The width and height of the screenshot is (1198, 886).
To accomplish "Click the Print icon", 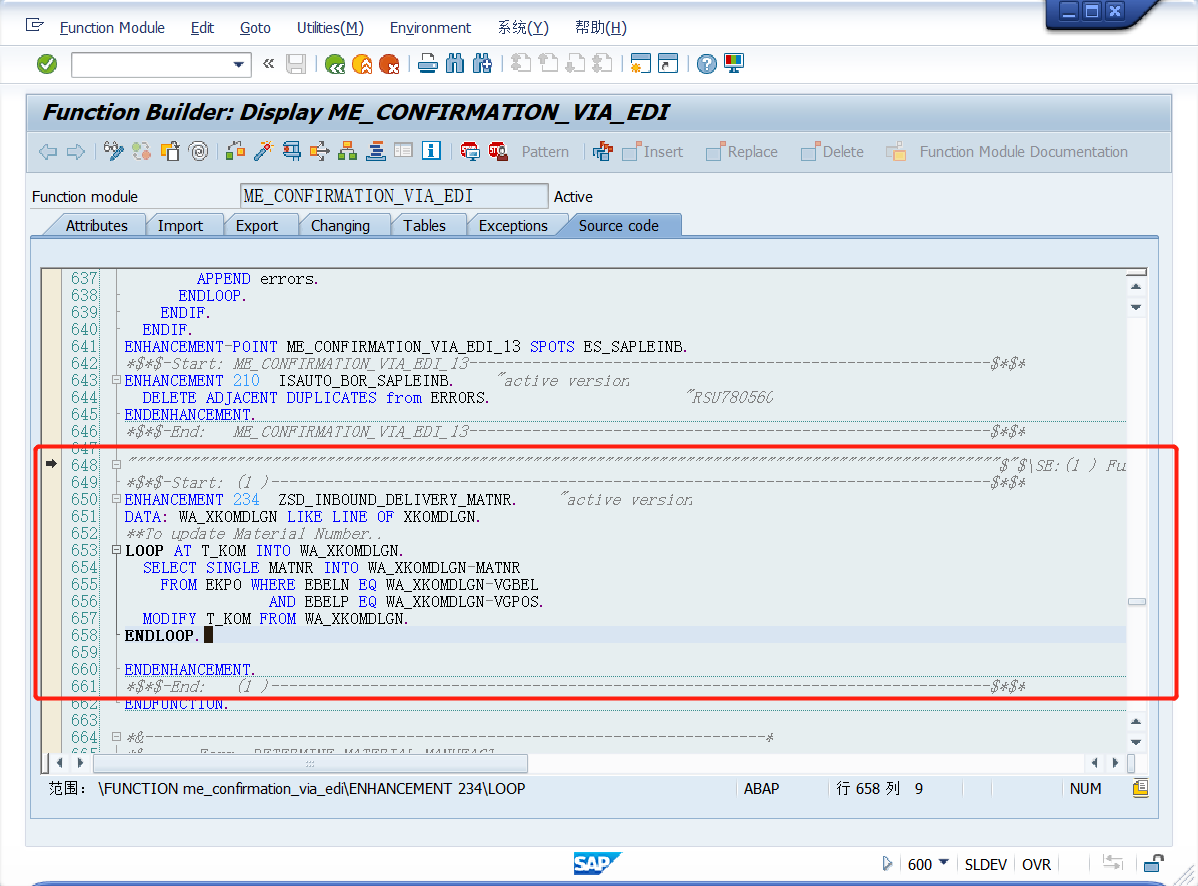I will point(427,63).
